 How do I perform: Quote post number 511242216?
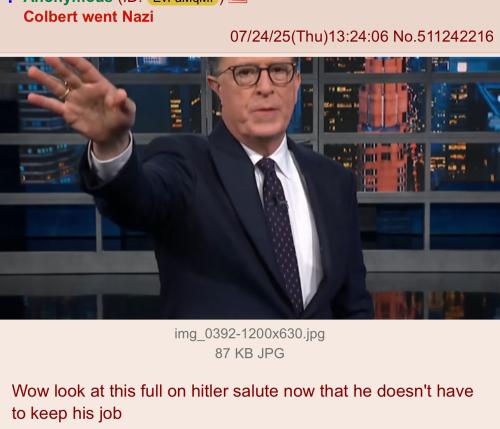(455, 36)
